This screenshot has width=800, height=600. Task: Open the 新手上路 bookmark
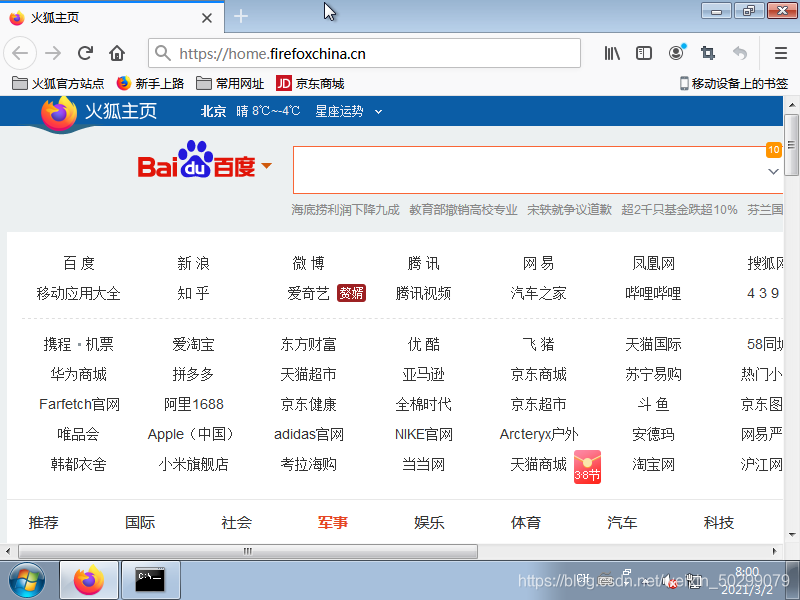[x=150, y=83]
